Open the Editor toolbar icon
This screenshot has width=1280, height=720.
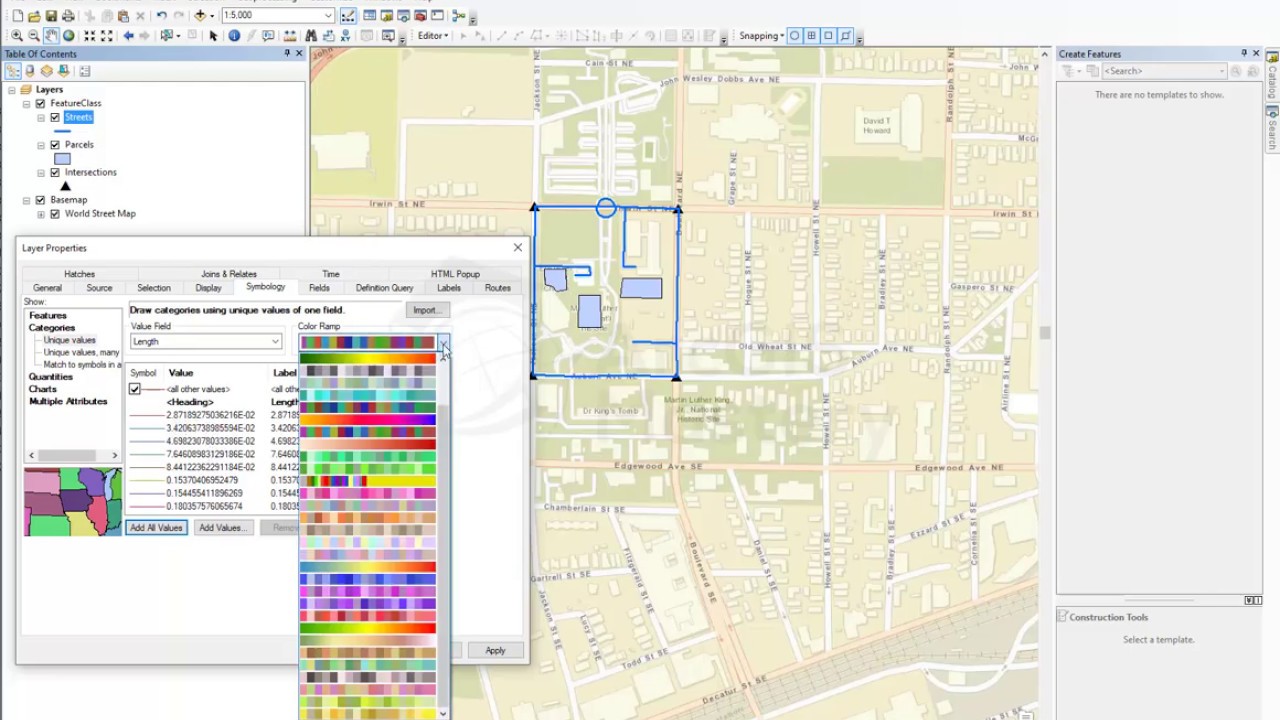tap(348, 16)
